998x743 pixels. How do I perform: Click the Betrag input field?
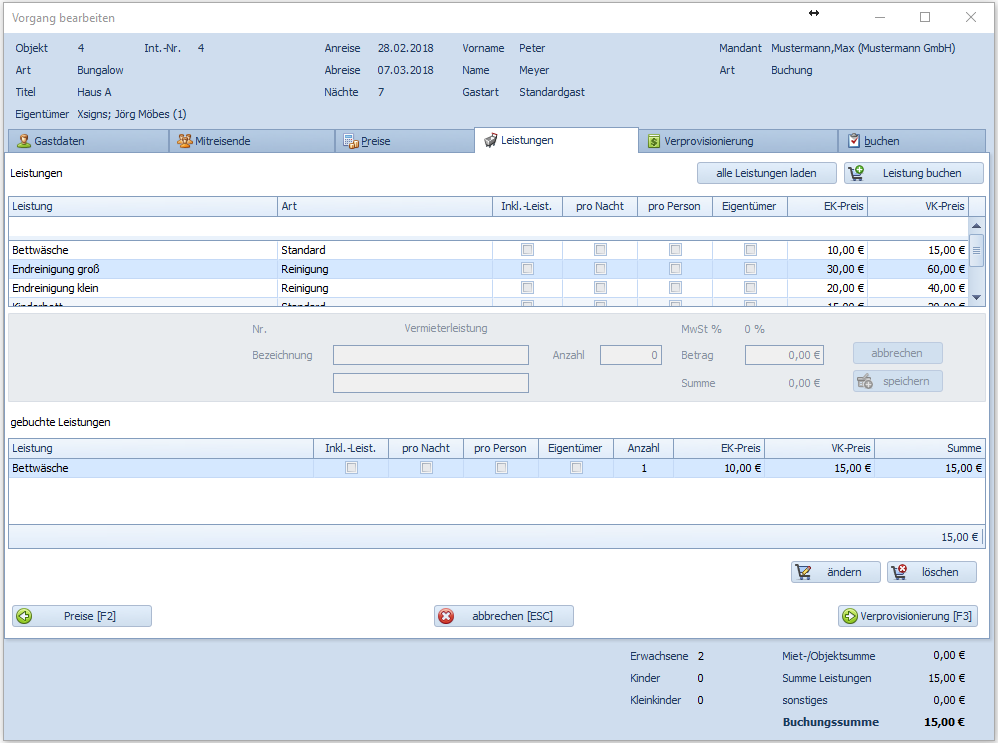click(x=784, y=355)
